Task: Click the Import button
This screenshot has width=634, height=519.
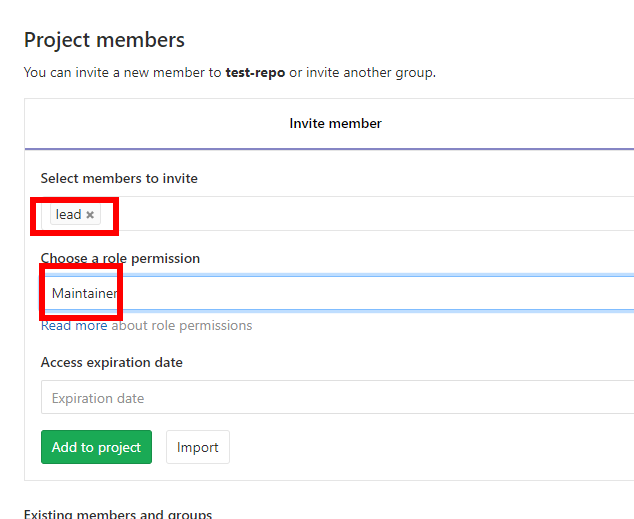Action: click(198, 447)
